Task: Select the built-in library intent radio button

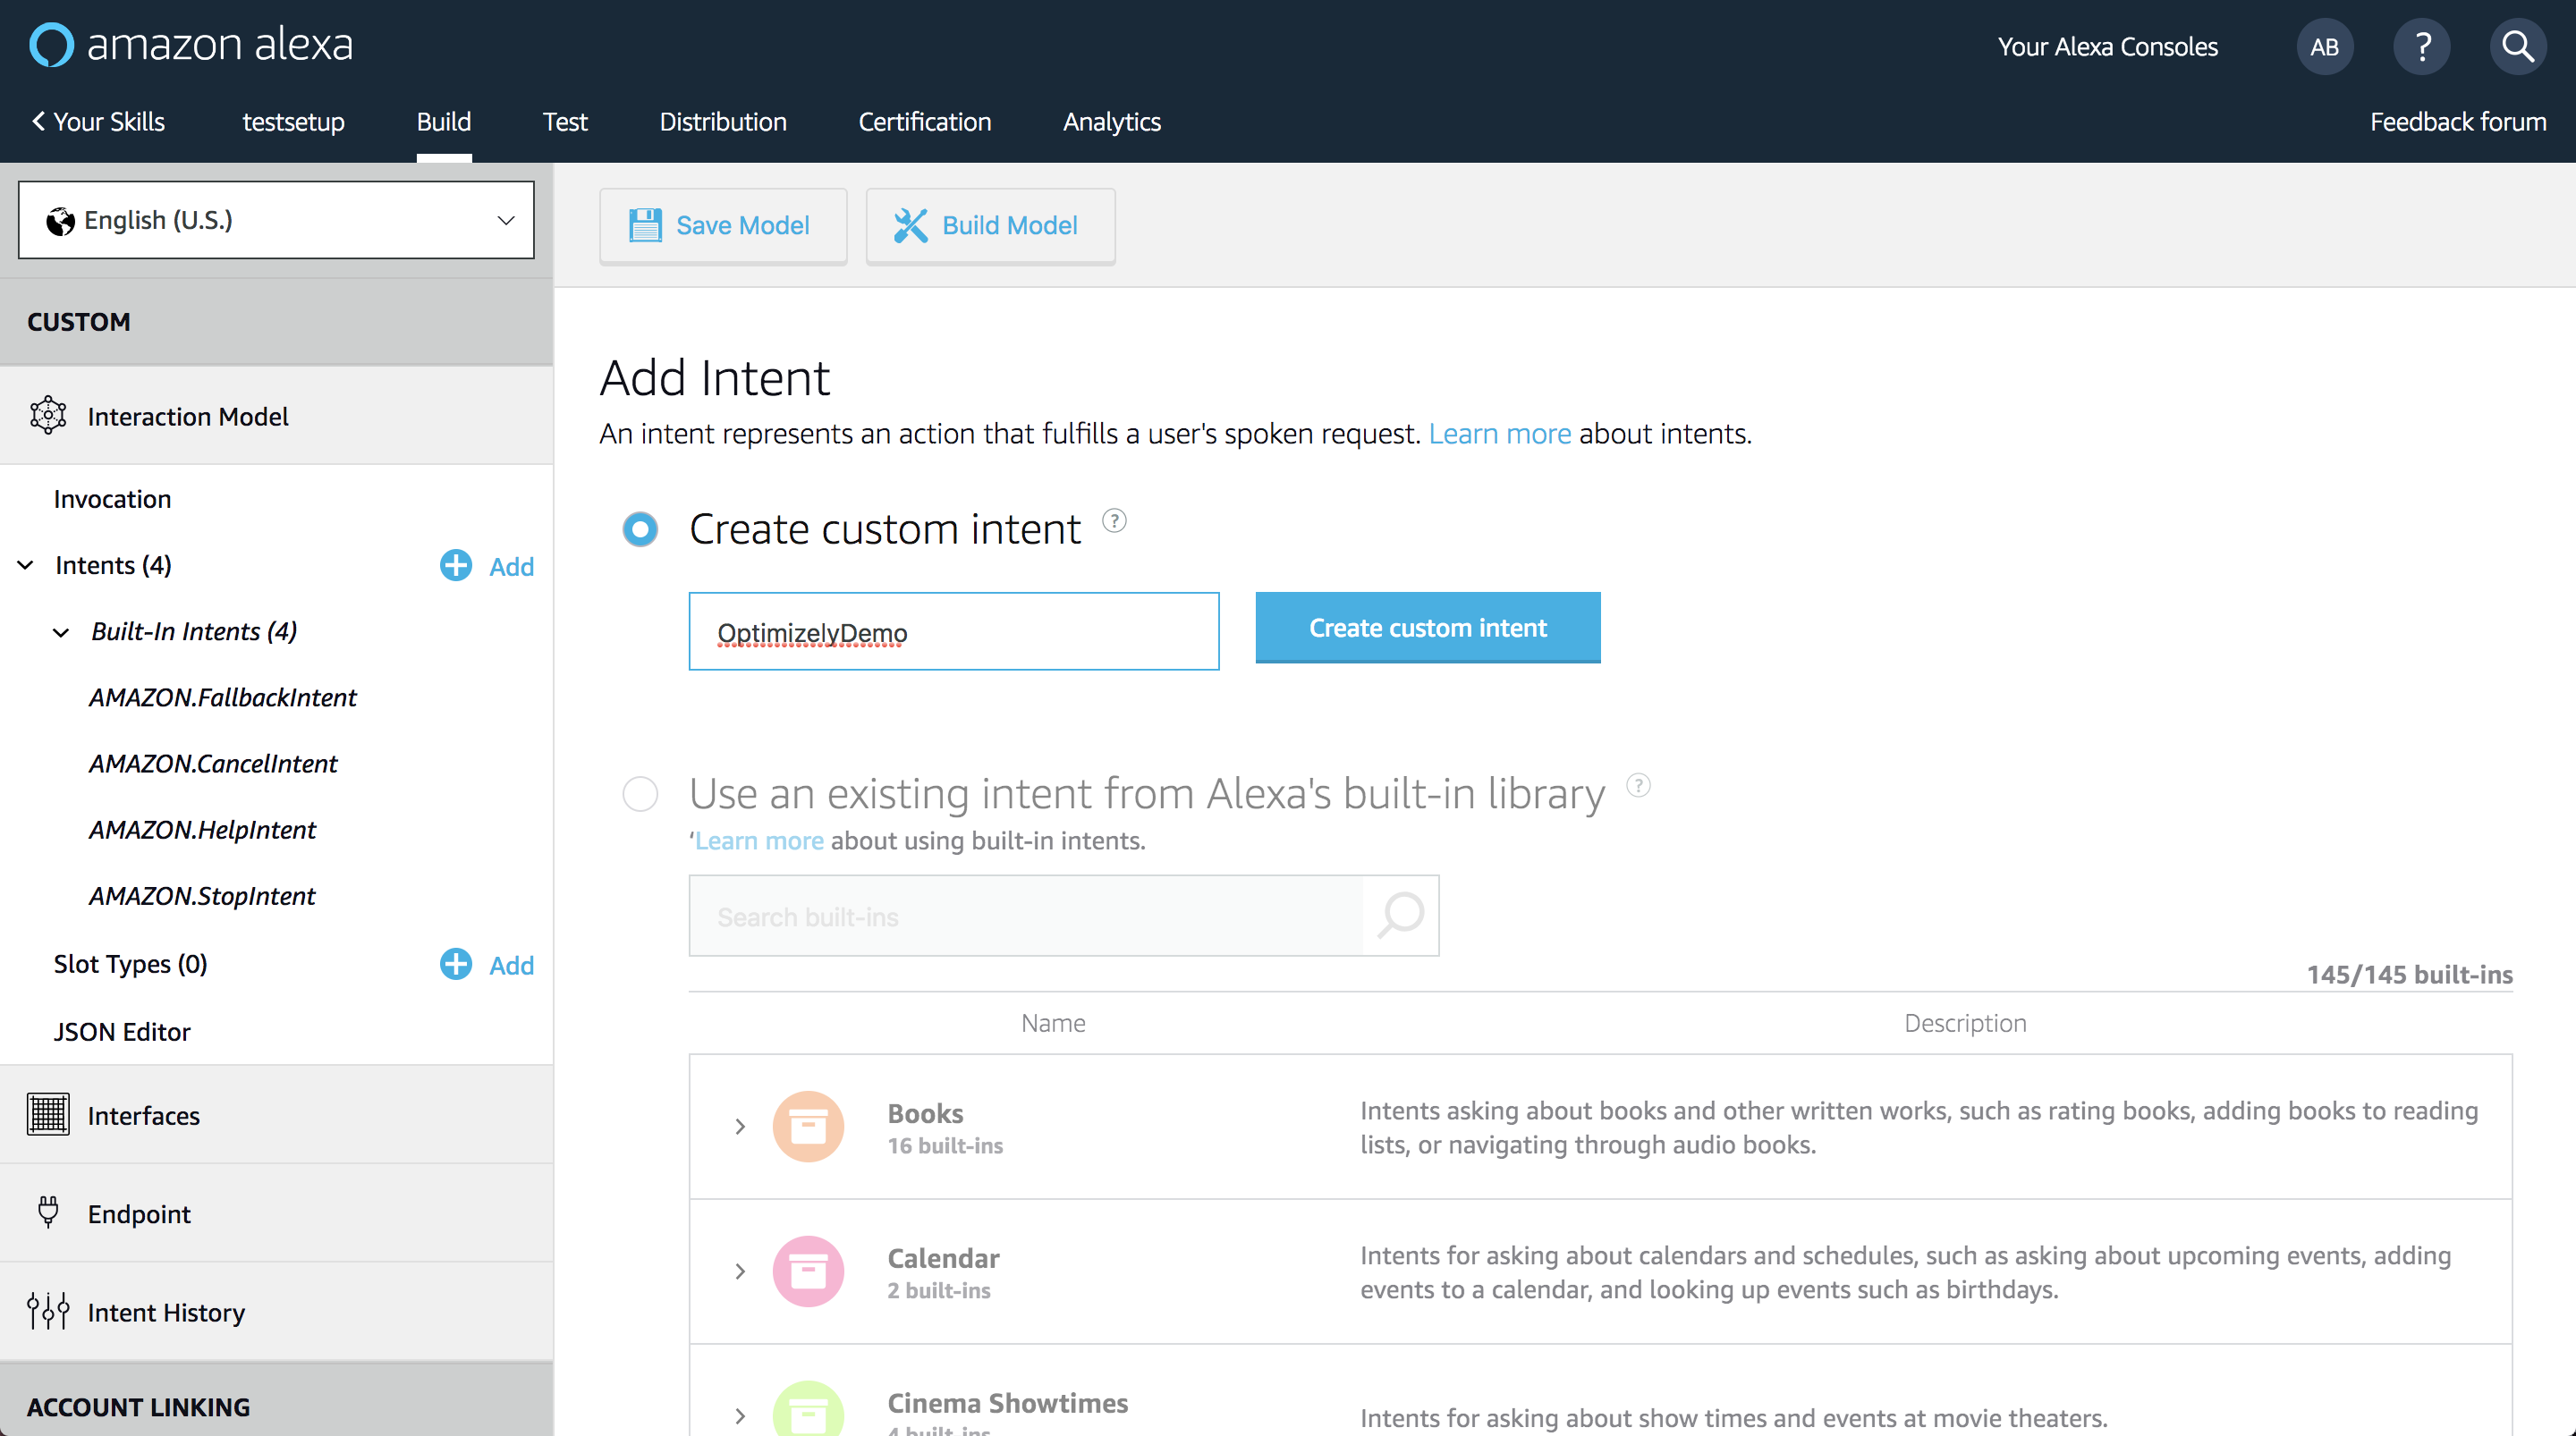Action: (640, 794)
